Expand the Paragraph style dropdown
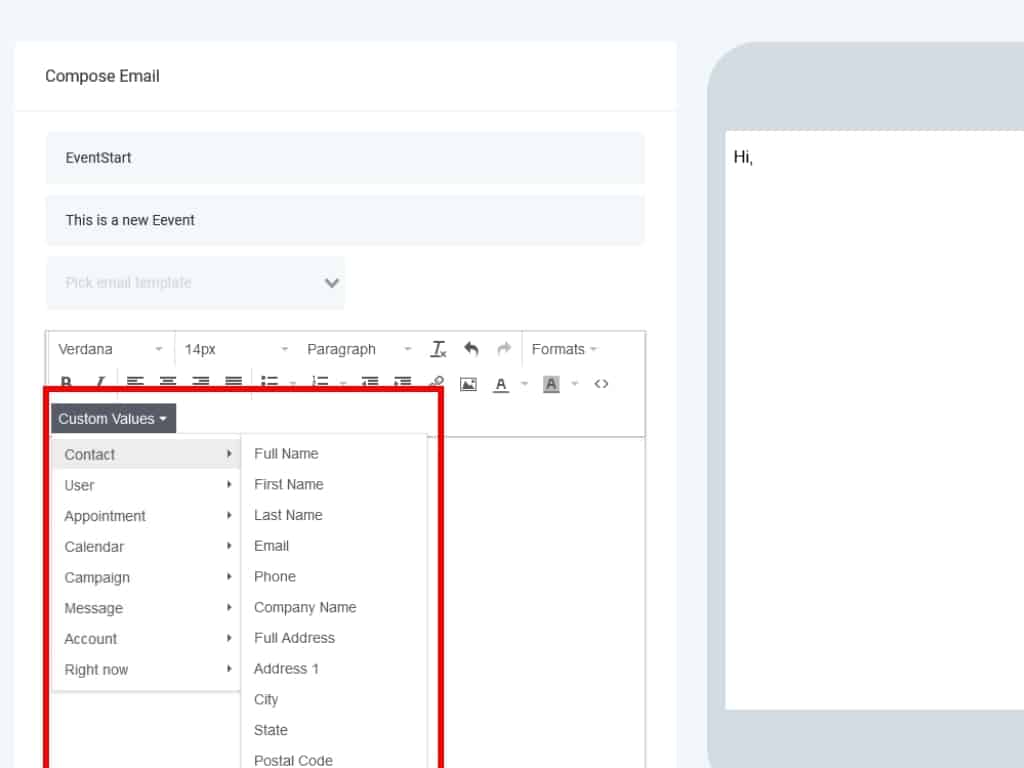Image resolution: width=1024 pixels, height=768 pixels. (358, 349)
